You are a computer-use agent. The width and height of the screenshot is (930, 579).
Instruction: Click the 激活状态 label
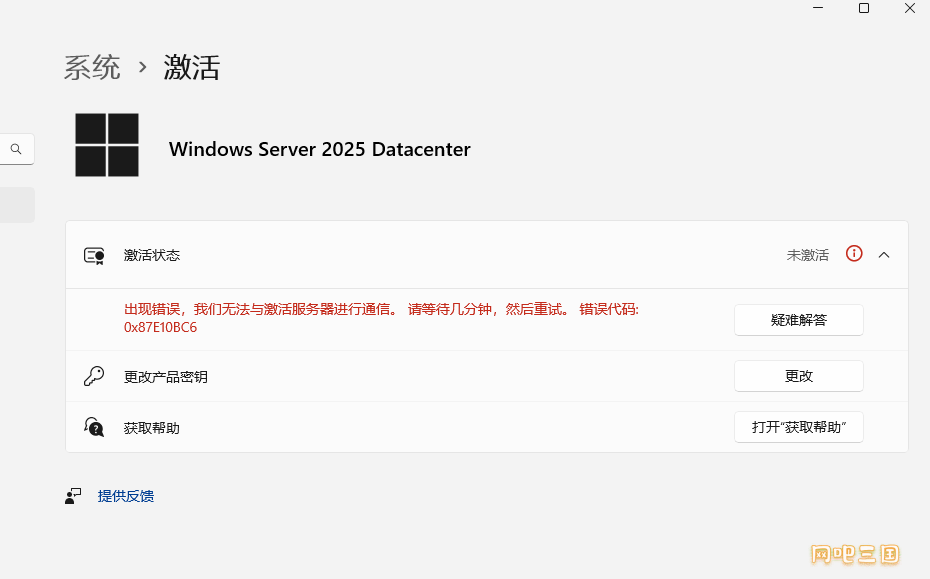tap(152, 255)
